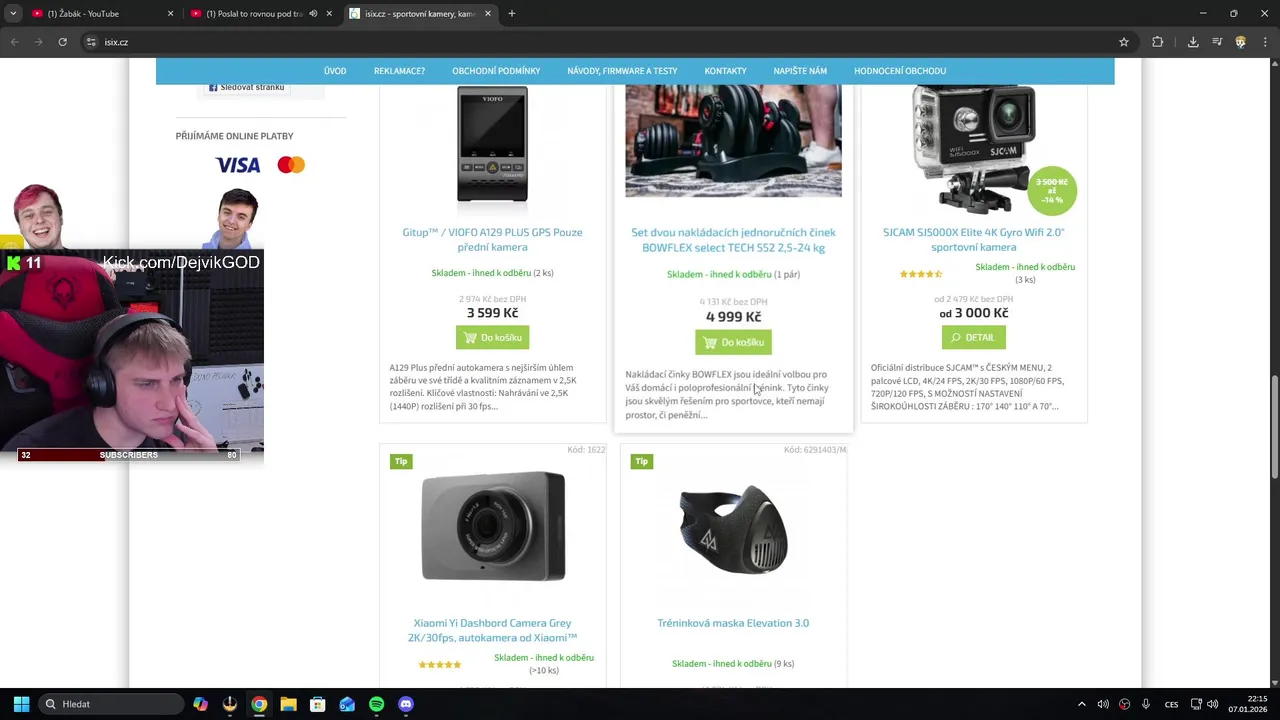
Task: Open Outlook from the taskbar
Action: (347, 704)
